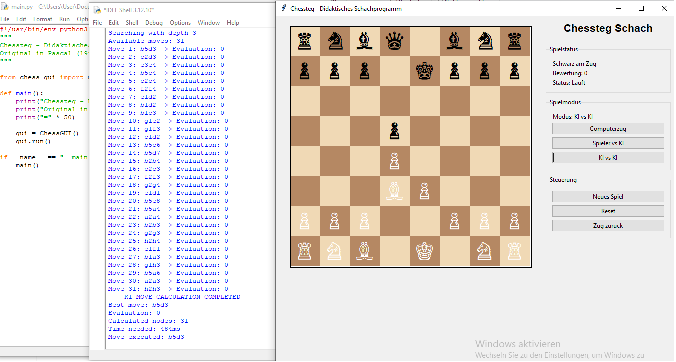The image size is (676, 362).
Task: Click 'Searching with depth' line in shell
Action: pos(153,33)
